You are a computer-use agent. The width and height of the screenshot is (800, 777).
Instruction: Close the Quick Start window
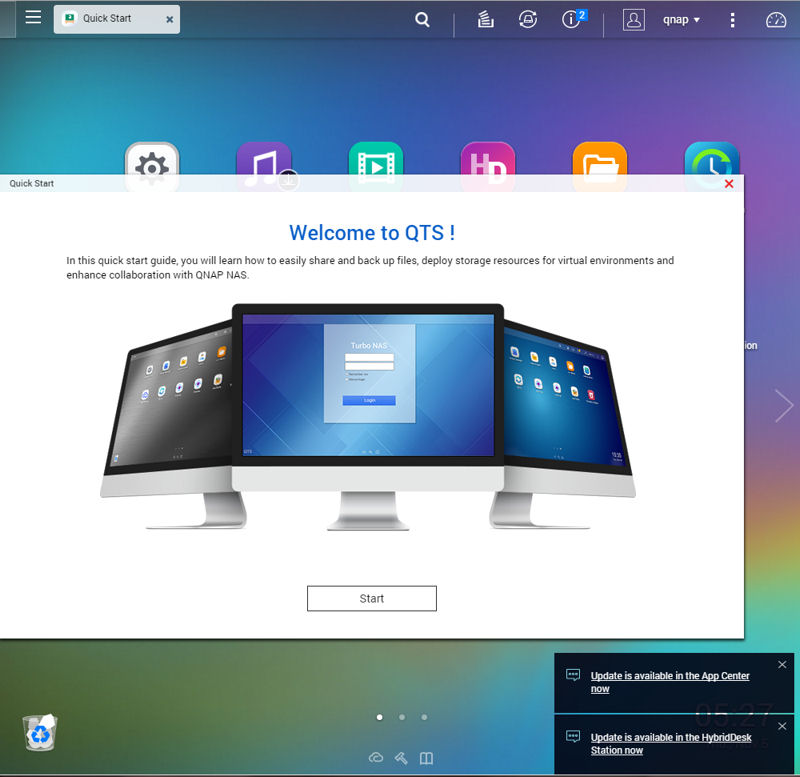[x=729, y=184]
